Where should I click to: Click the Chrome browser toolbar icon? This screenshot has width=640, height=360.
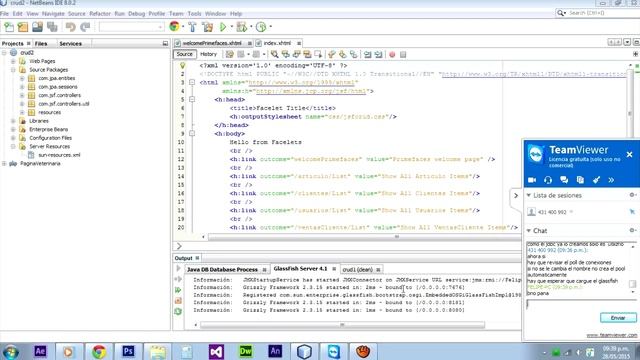click(174, 27)
